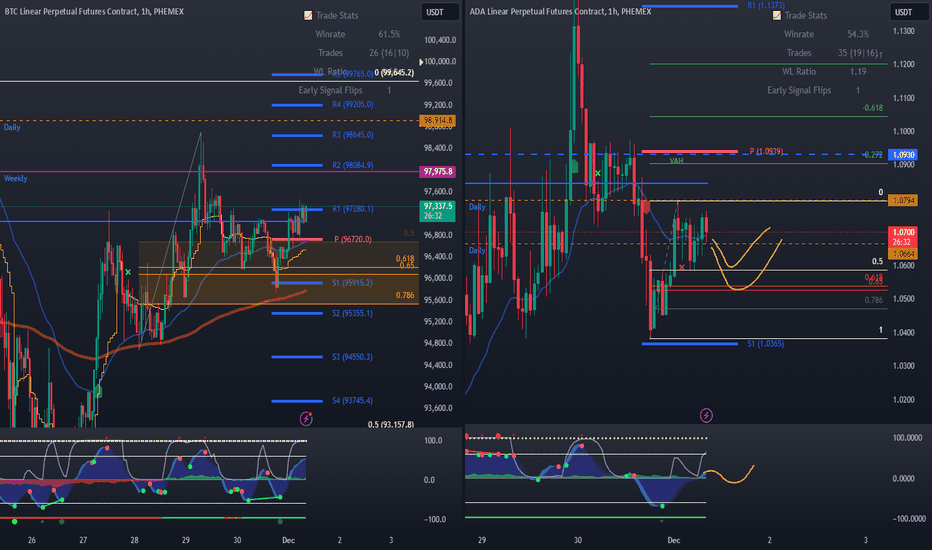This screenshot has height=550, width=932.
Task: Click the 1.1300 level on ADA price axis
Action: [903, 32]
